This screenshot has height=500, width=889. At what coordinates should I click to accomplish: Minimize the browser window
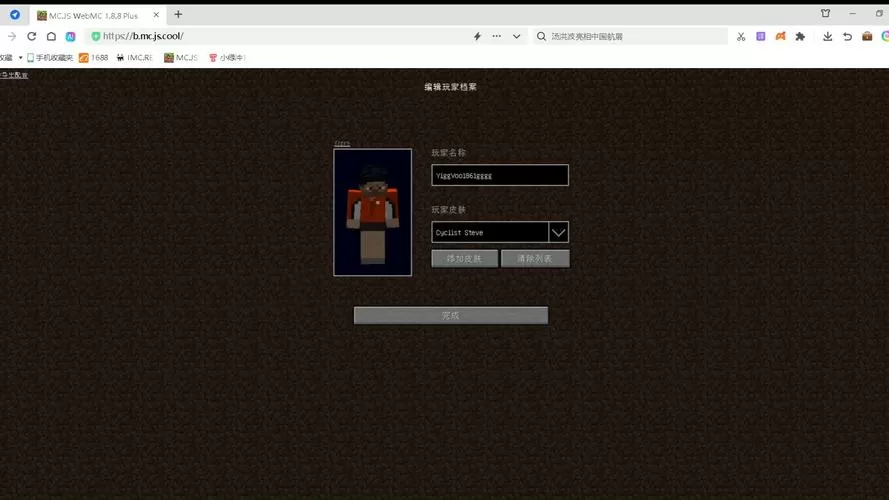pos(852,13)
